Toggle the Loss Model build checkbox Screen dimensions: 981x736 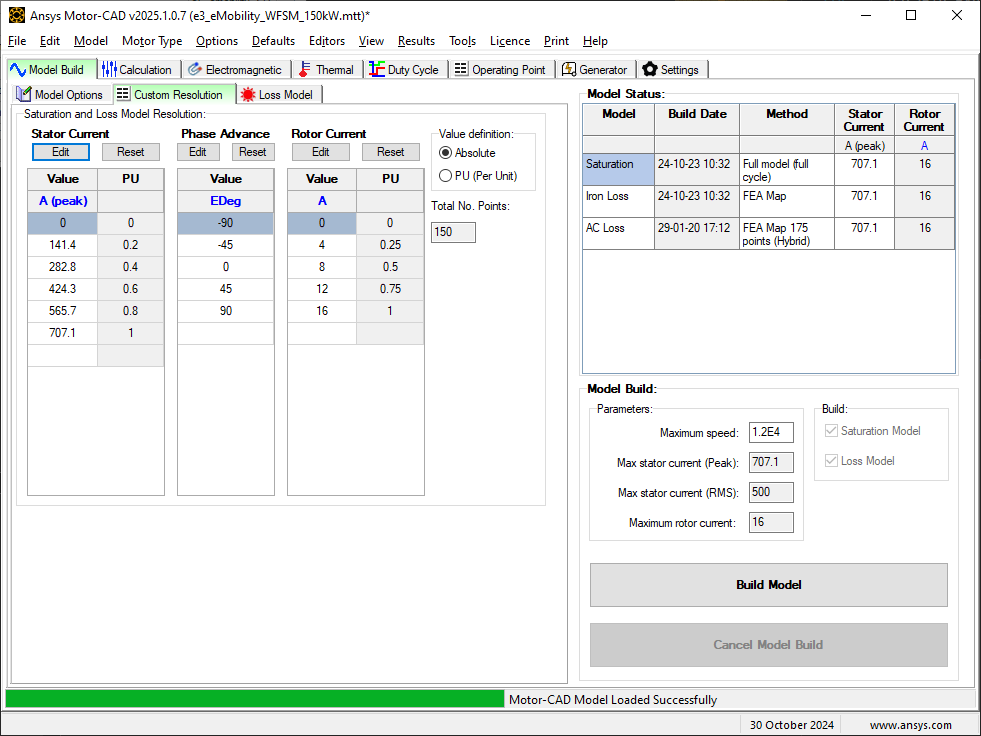coord(831,461)
